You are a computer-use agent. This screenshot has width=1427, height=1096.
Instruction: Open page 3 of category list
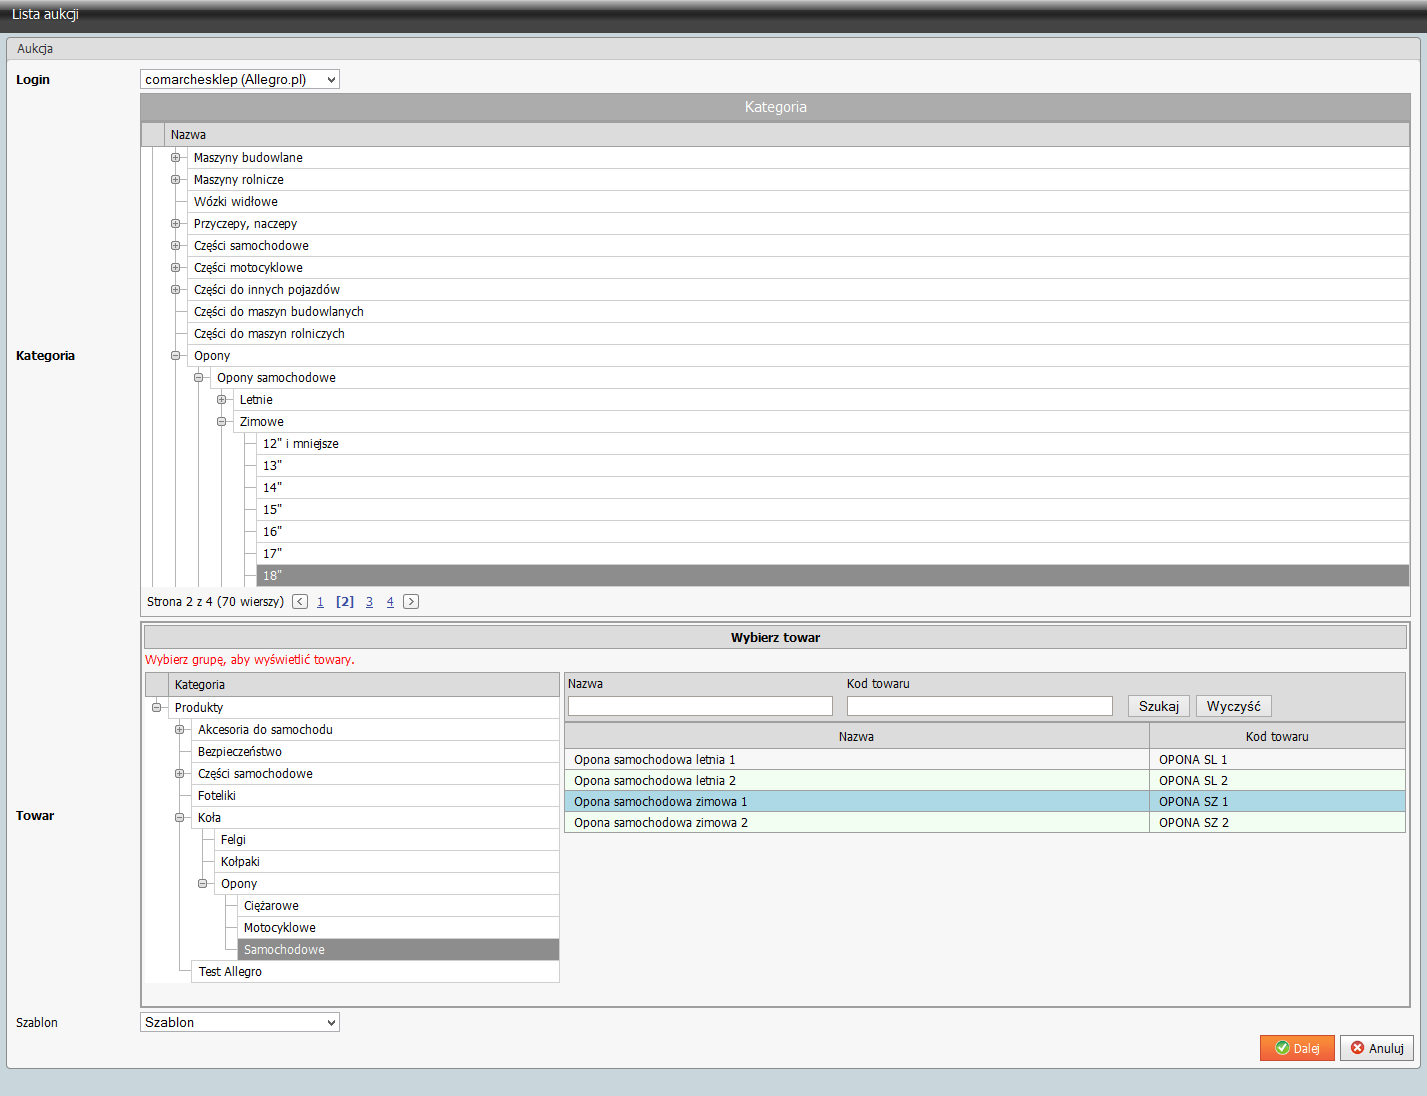click(369, 602)
